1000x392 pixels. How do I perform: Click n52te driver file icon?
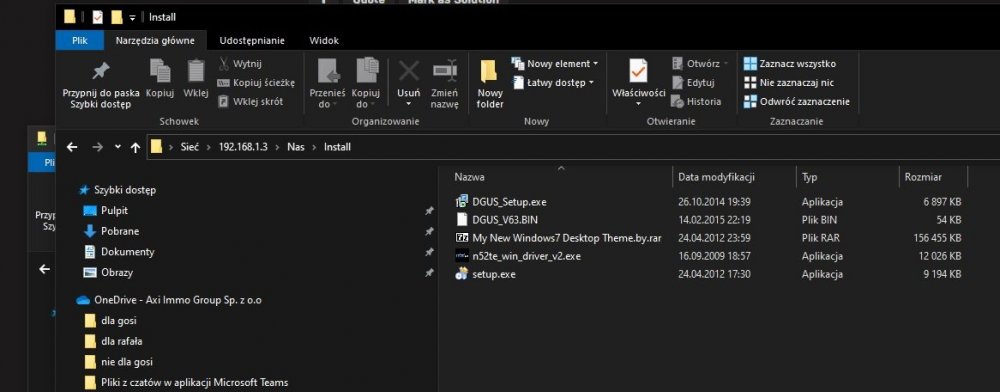462,256
